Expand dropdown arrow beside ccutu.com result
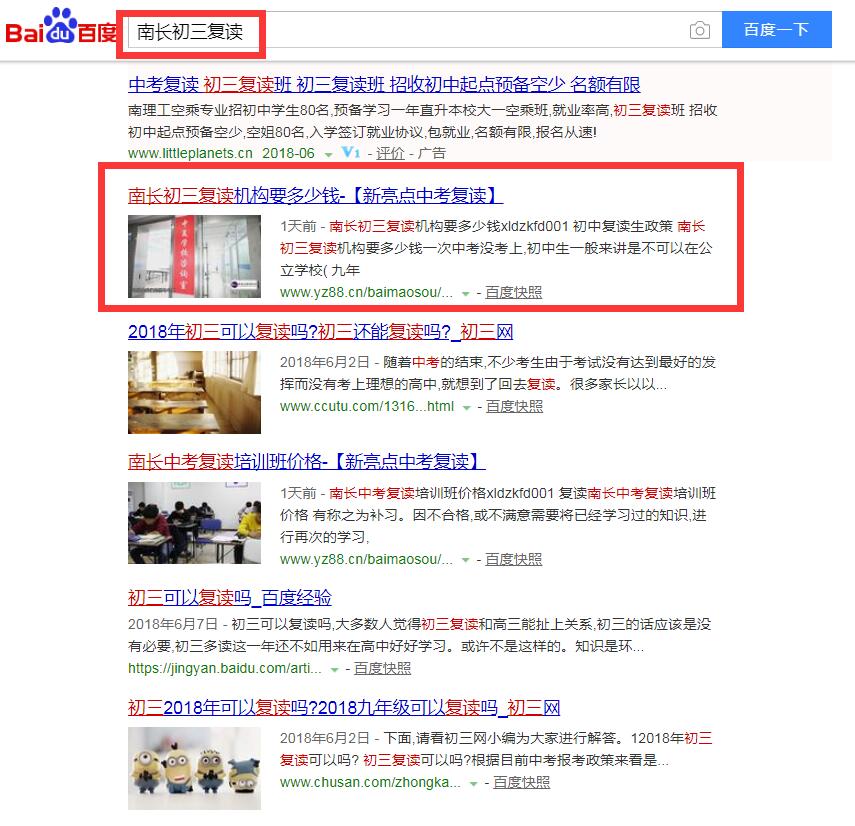 pyautogui.click(x=466, y=407)
